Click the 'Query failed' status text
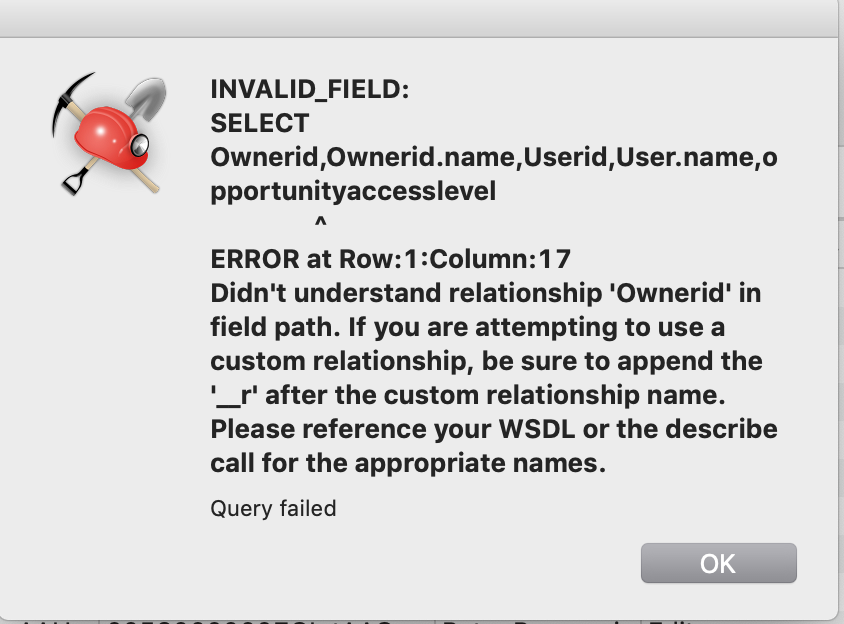Image resolution: width=844 pixels, height=624 pixels. 273,509
